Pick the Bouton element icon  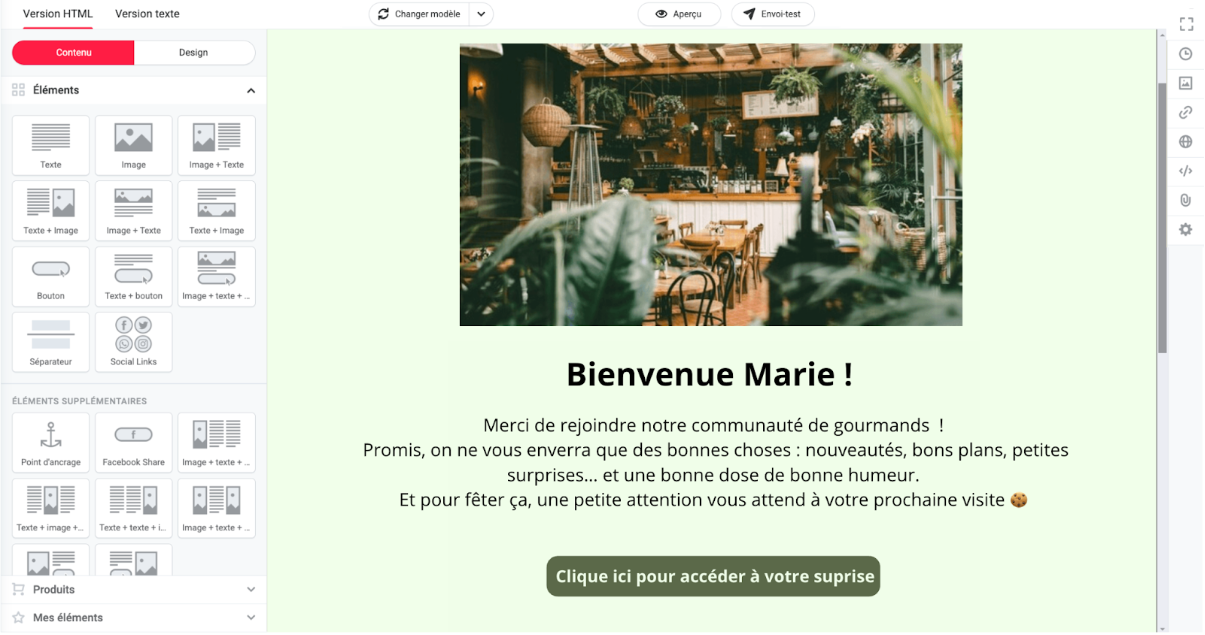point(51,276)
